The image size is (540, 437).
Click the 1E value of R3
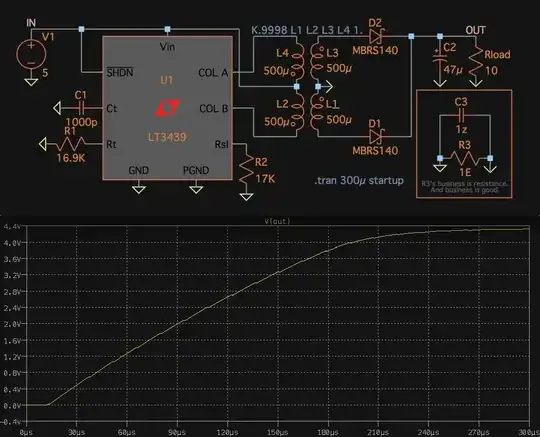pyautogui.click(x=465, y=172)
